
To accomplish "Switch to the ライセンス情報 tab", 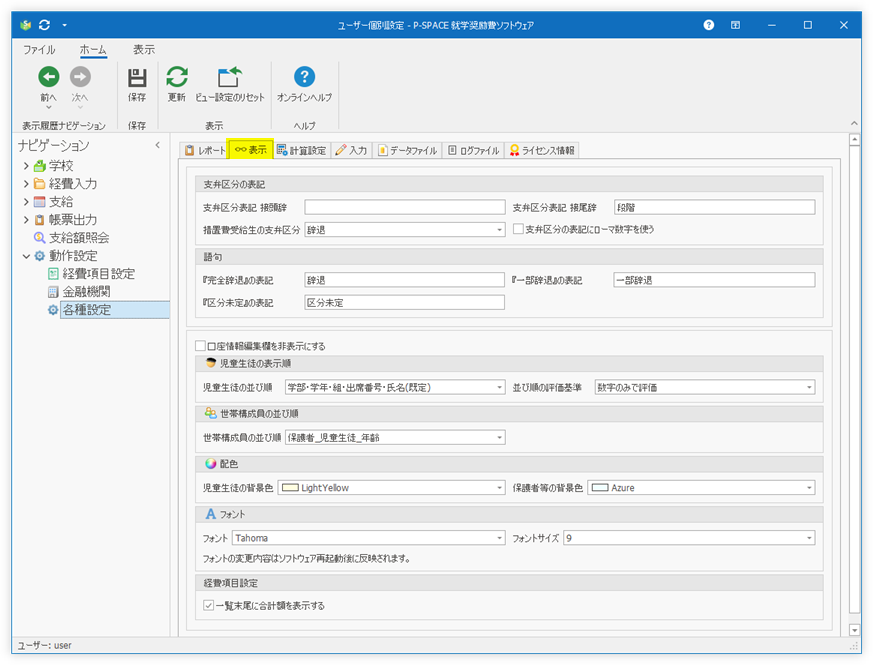I will [x=542, y=150].
